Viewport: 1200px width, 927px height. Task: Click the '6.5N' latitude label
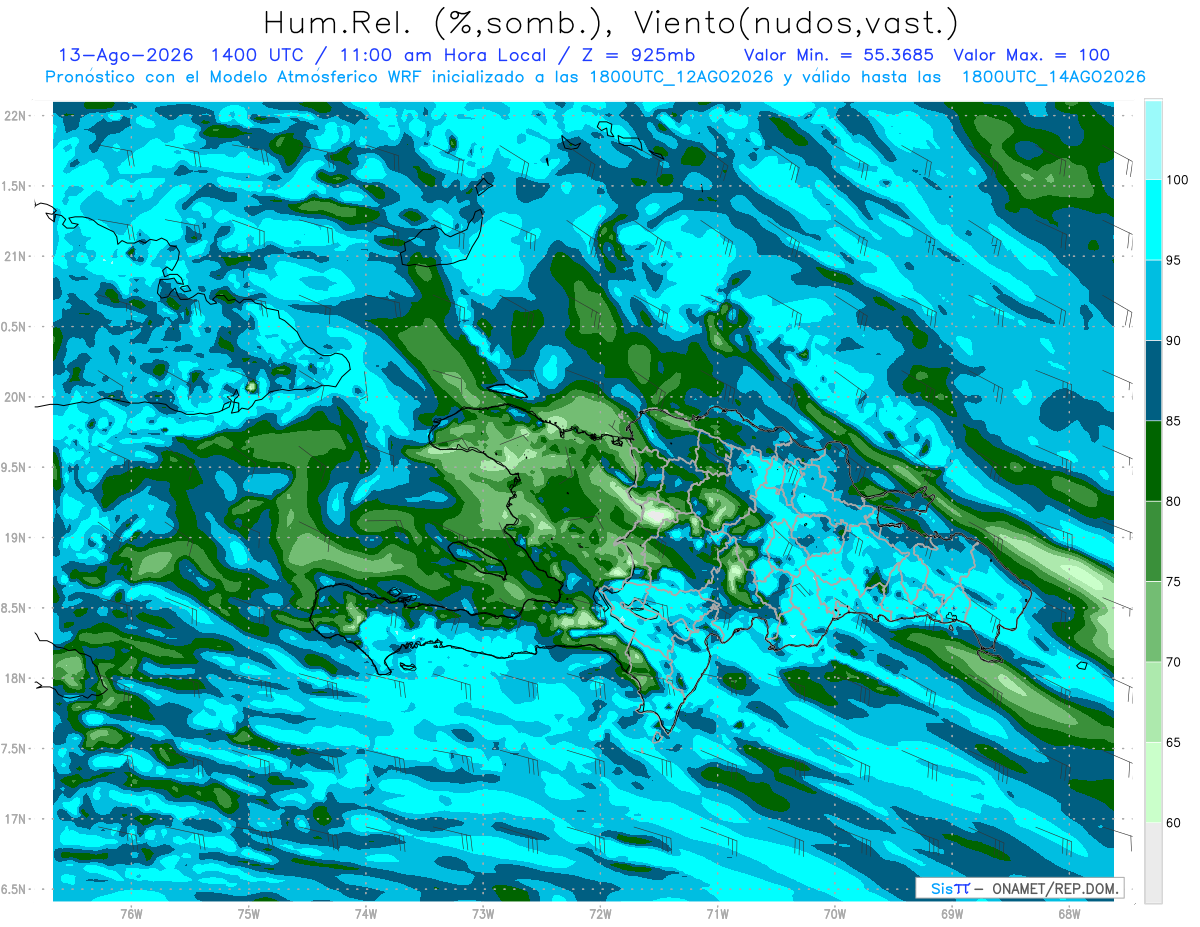pos(14,889)
